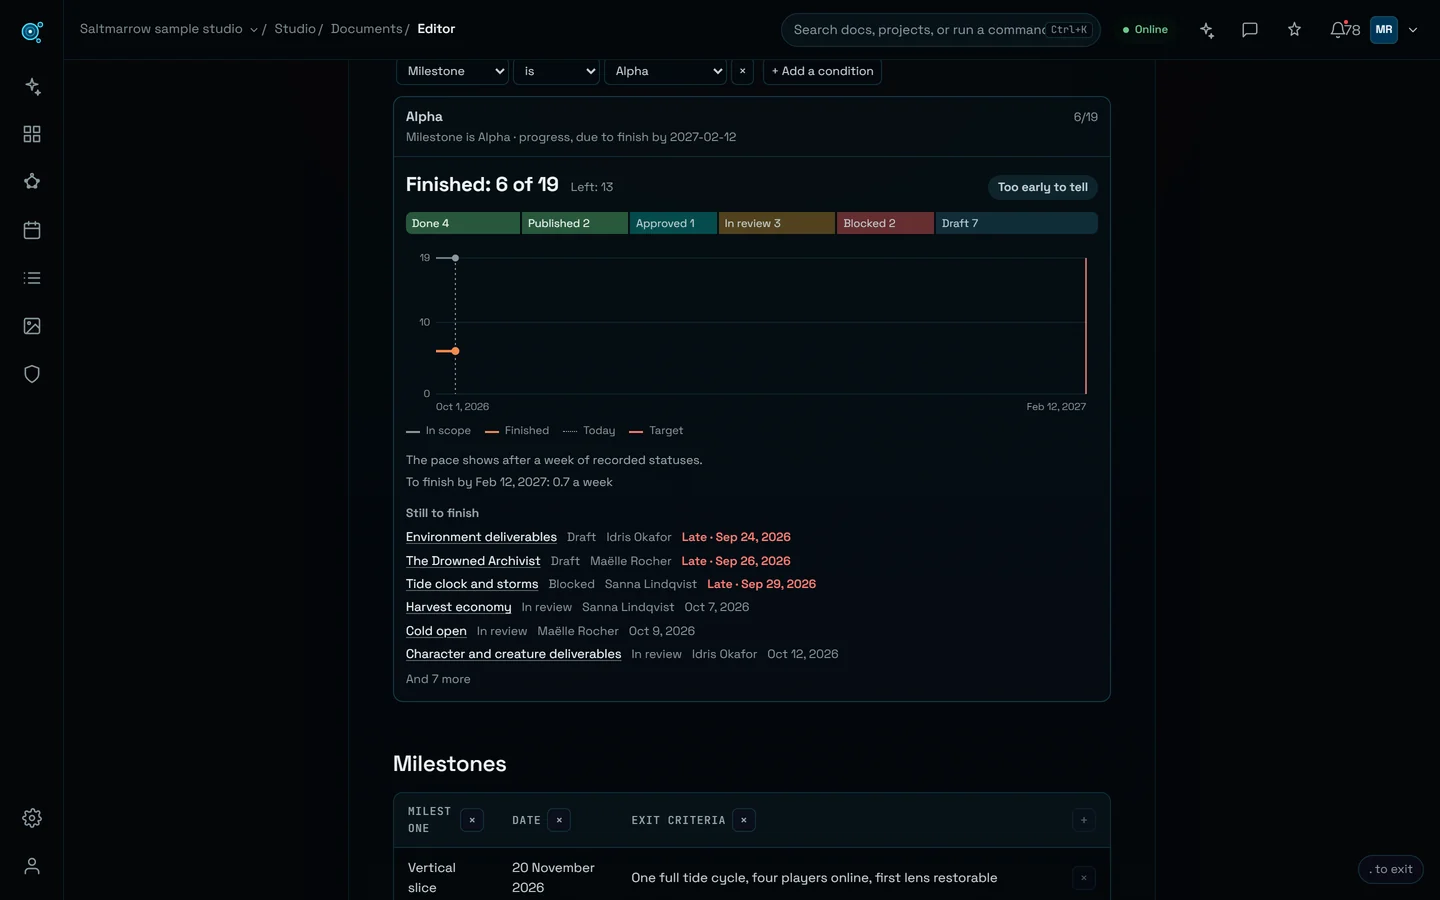Remove the DATE column

click(559, 820)
